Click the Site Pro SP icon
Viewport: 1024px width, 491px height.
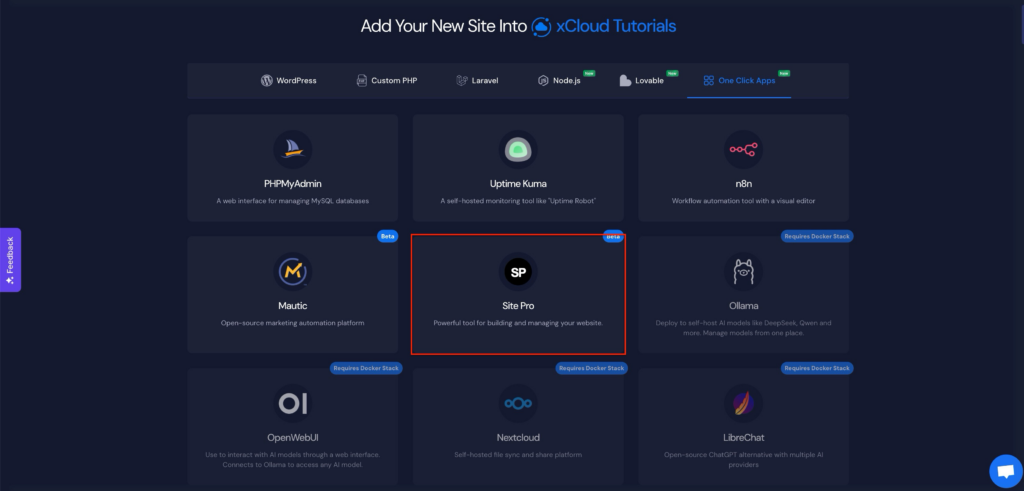[518, 271]
